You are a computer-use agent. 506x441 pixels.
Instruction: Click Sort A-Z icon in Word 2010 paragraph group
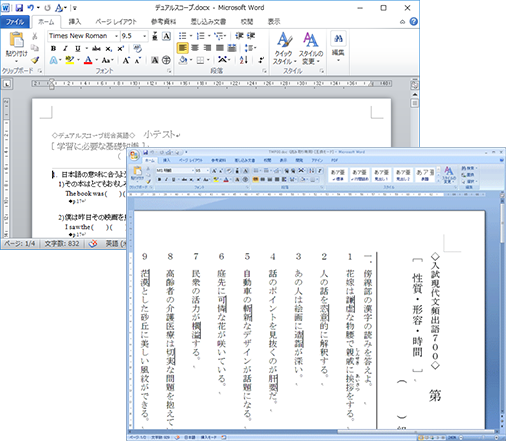[x=243, y=60]
